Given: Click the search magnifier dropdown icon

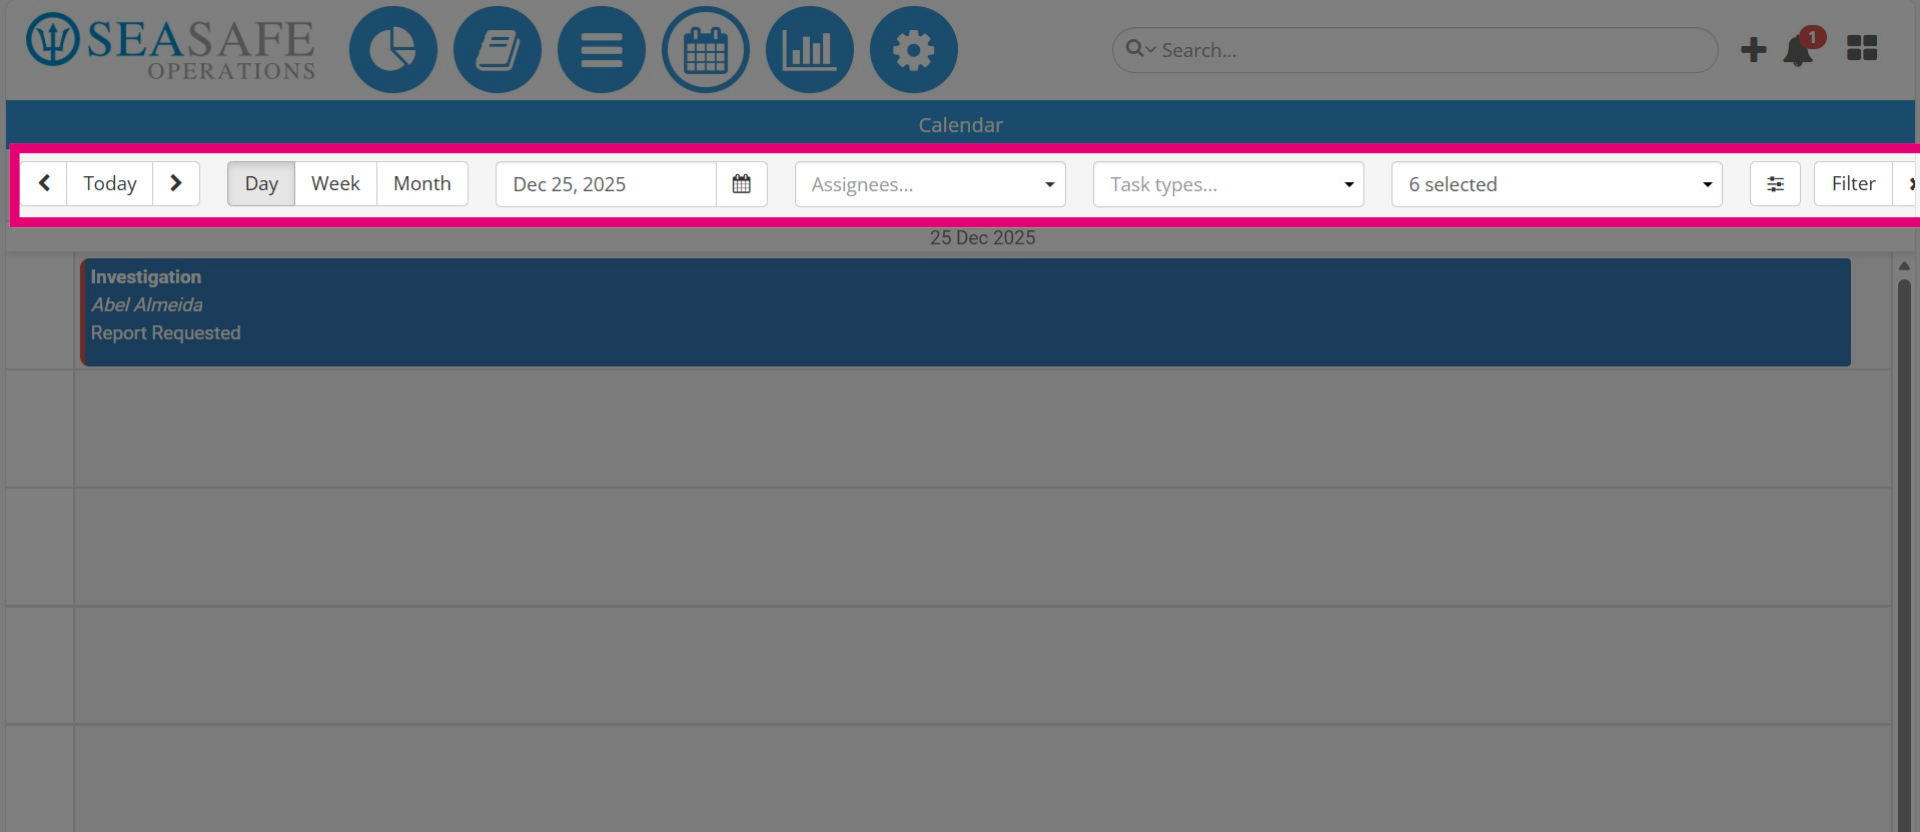Looking at the screenshot, I should [x=1140, y=49].
